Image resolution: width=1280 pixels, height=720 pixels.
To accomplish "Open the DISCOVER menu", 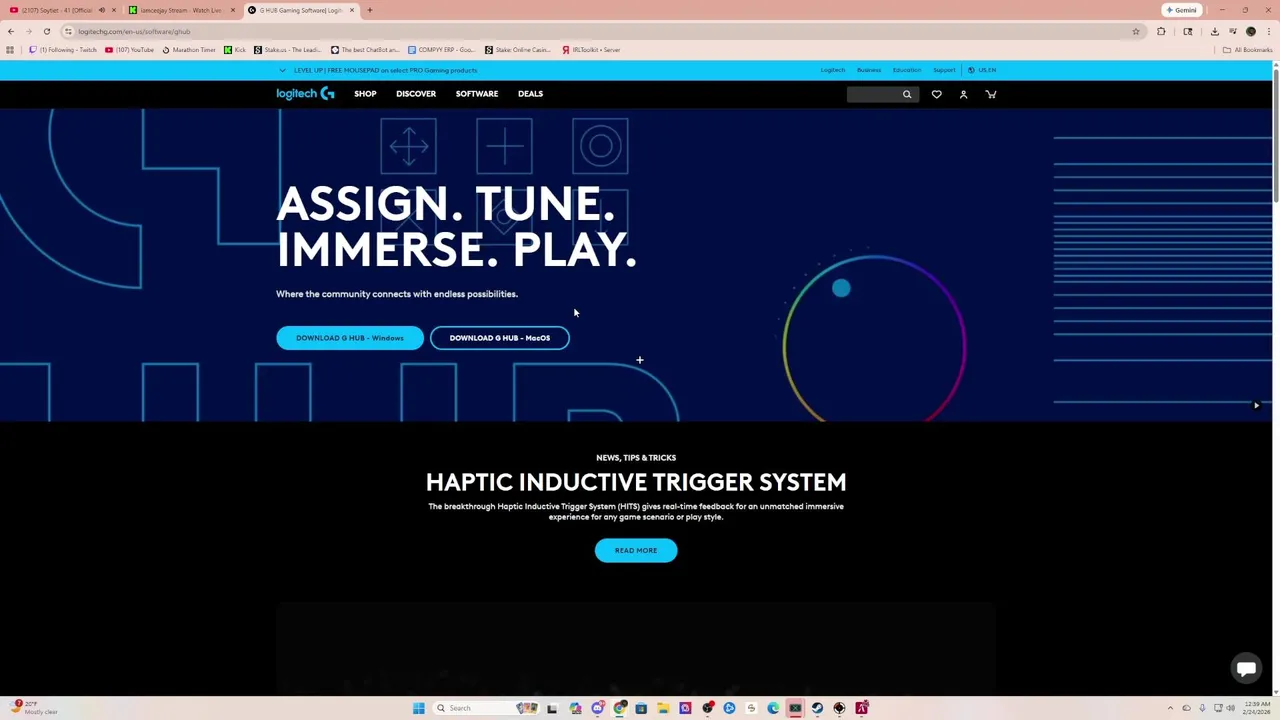I will point(416,94).
